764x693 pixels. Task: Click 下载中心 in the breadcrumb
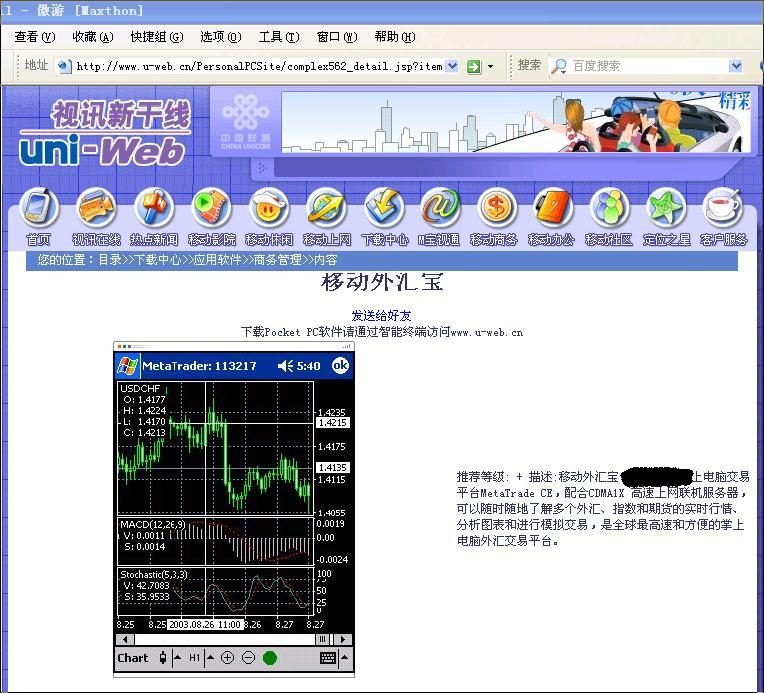pos(157,260)
